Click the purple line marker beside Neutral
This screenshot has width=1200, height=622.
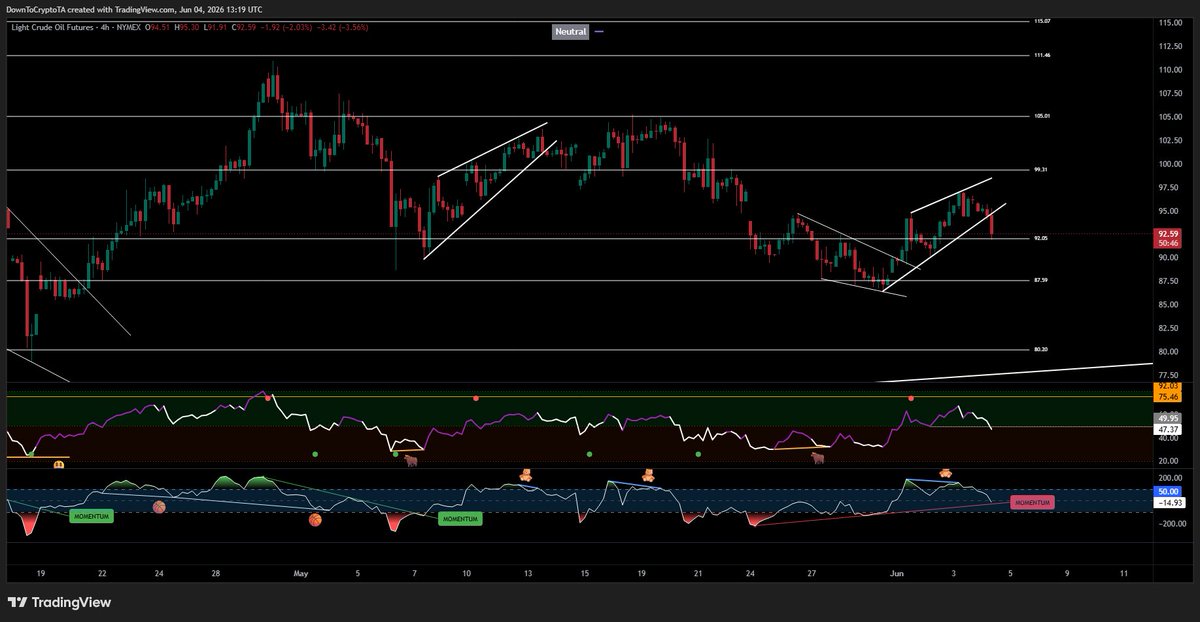(599, 32)
